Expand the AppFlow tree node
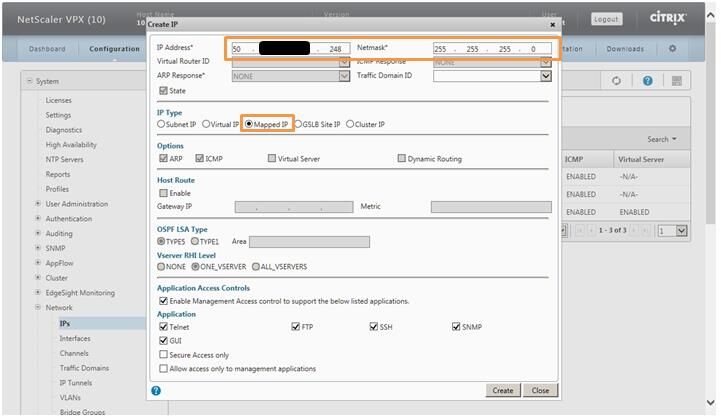Screen dimensions: 721x418 (x=38, y=263)
